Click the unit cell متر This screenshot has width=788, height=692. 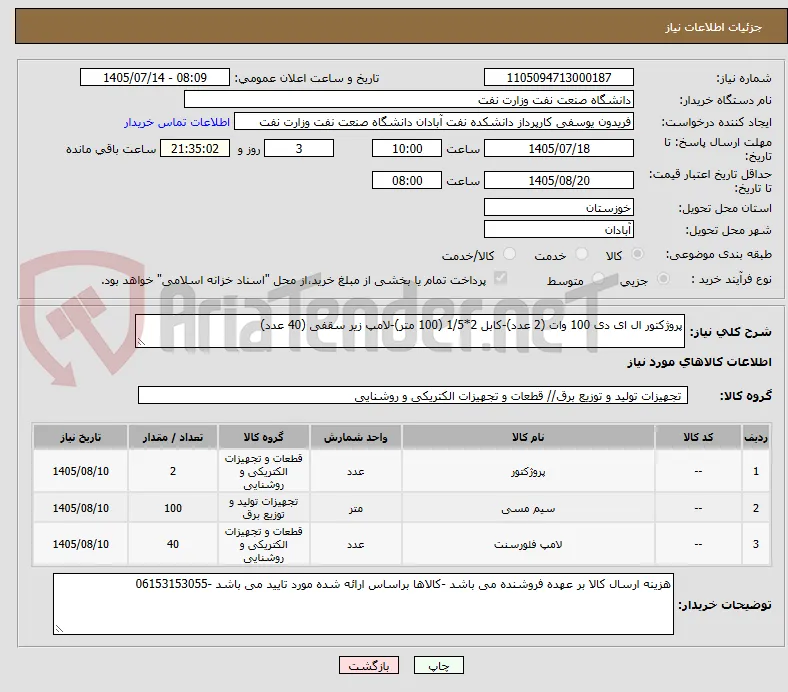coord(355,508)
